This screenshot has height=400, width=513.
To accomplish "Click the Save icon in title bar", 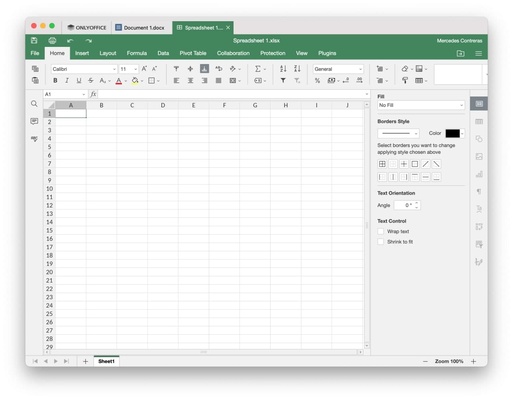I will pos(34,41).
